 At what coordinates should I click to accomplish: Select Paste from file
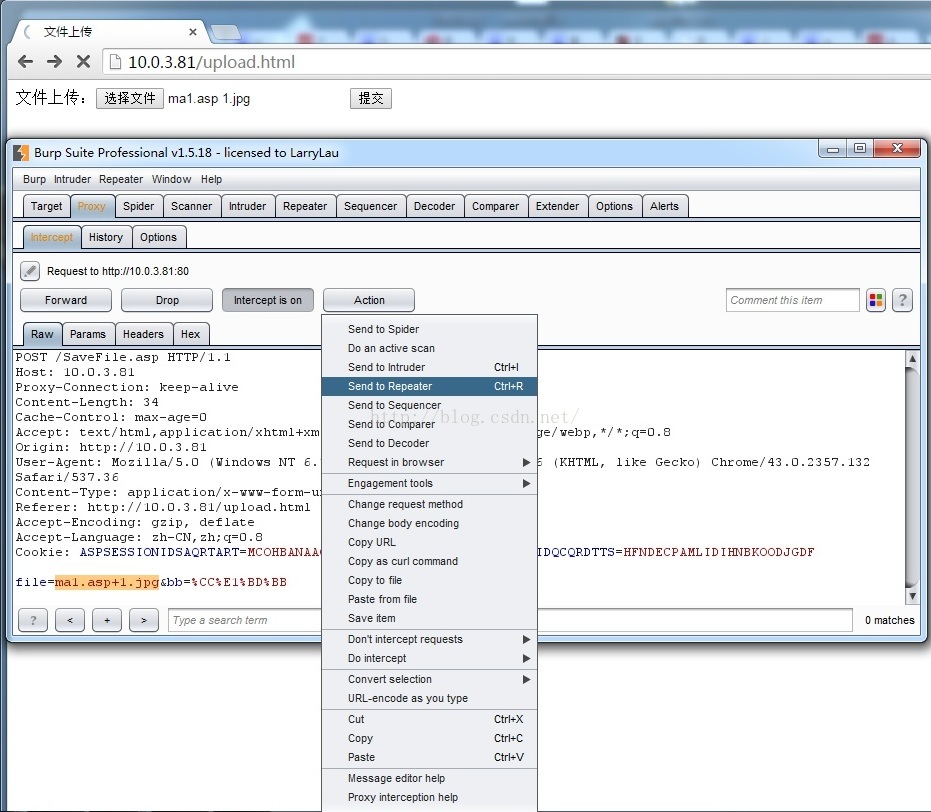coord(429,599)
